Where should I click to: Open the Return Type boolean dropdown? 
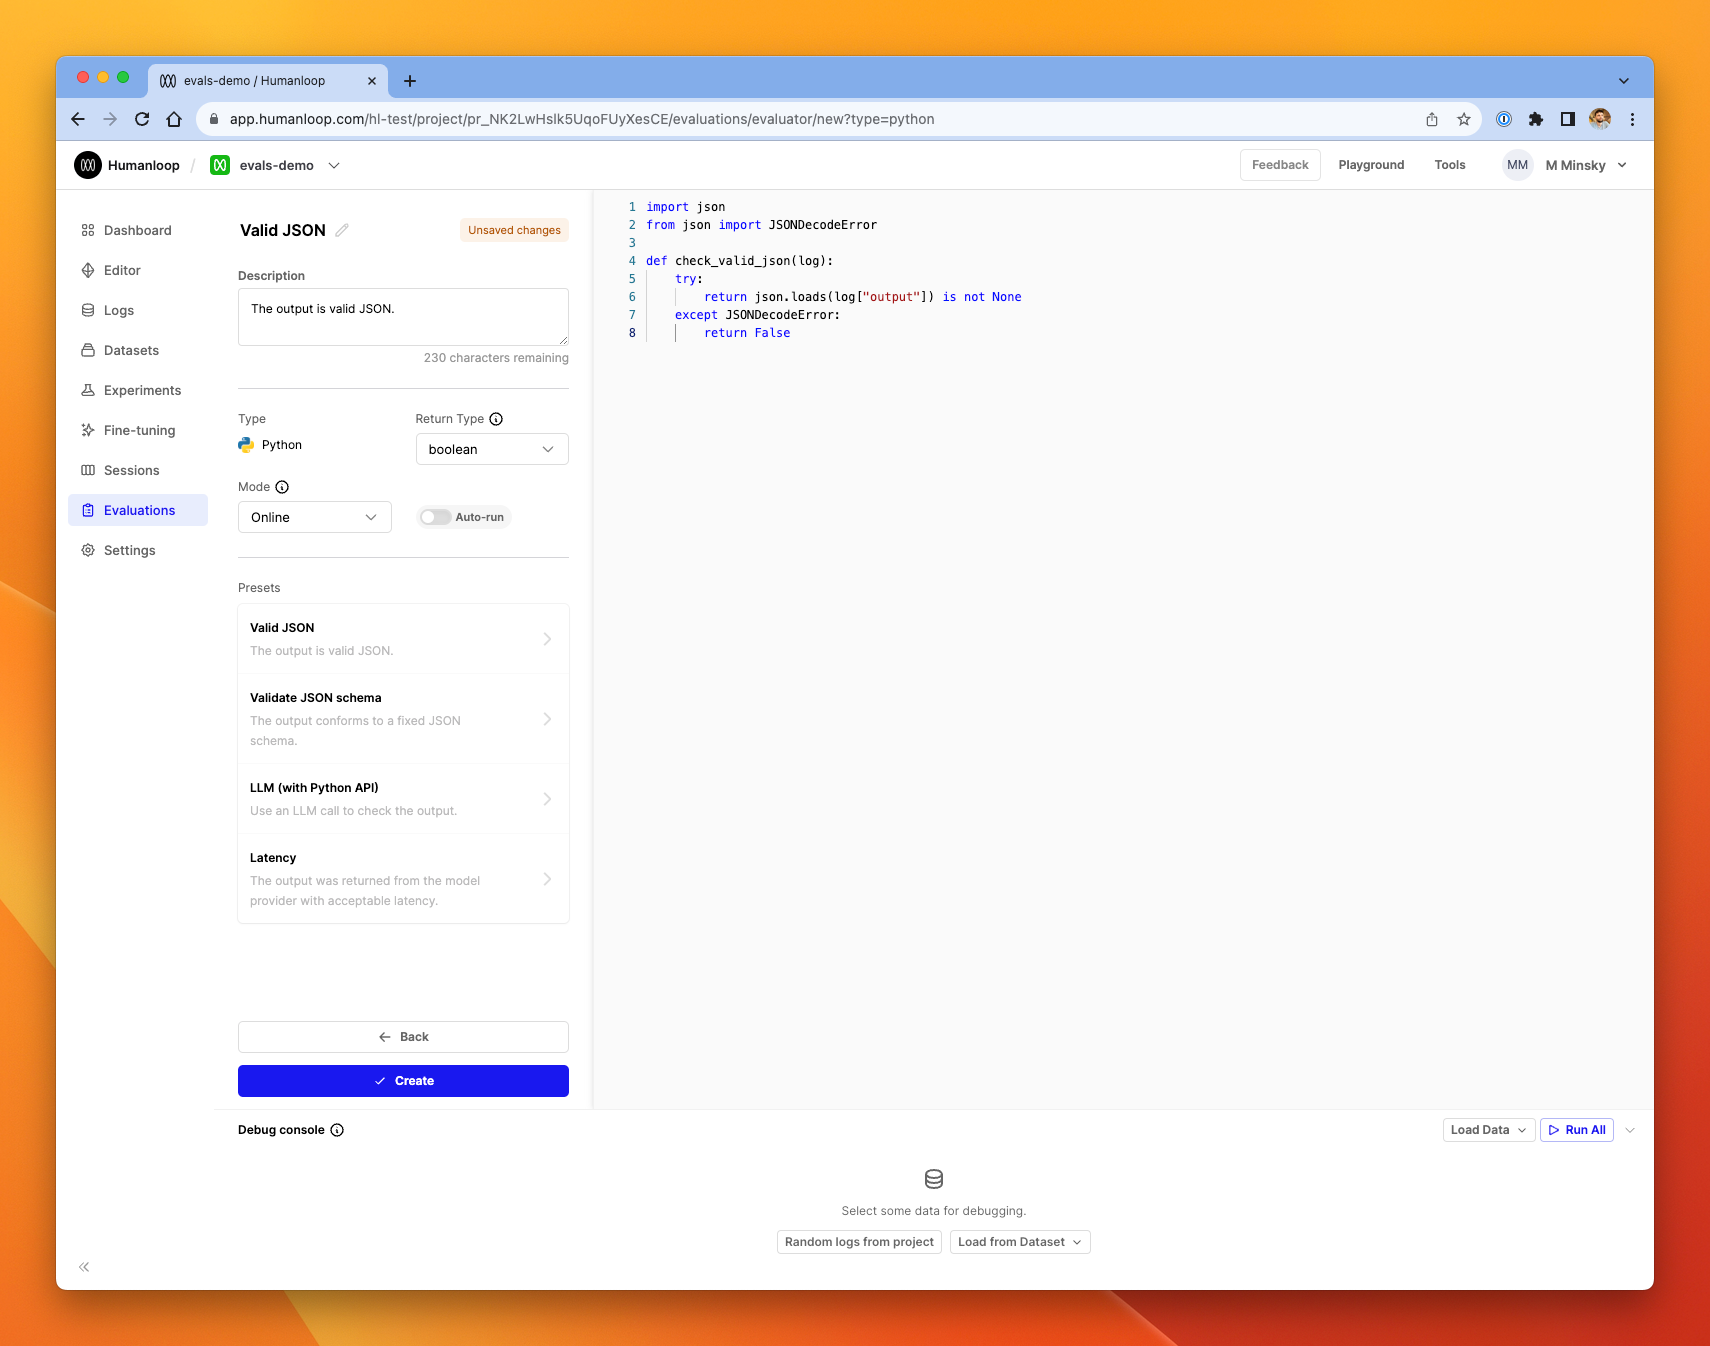pyautogui.click(x=491, y=449)
